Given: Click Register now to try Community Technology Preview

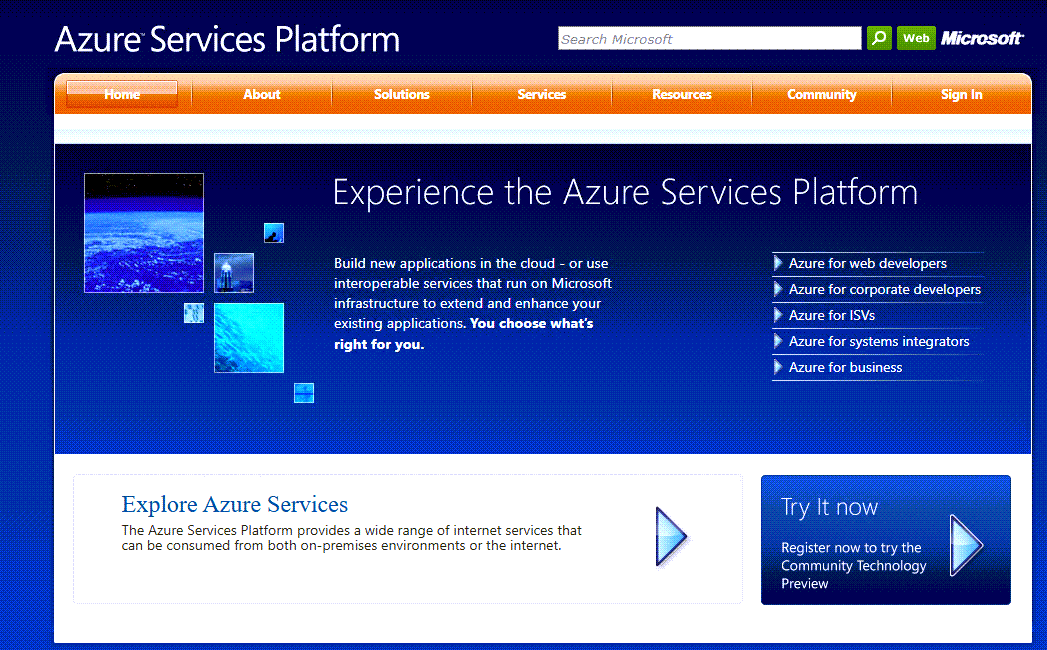Looking at the screenshot, I should pyautogui.click(x=853, y=565).
